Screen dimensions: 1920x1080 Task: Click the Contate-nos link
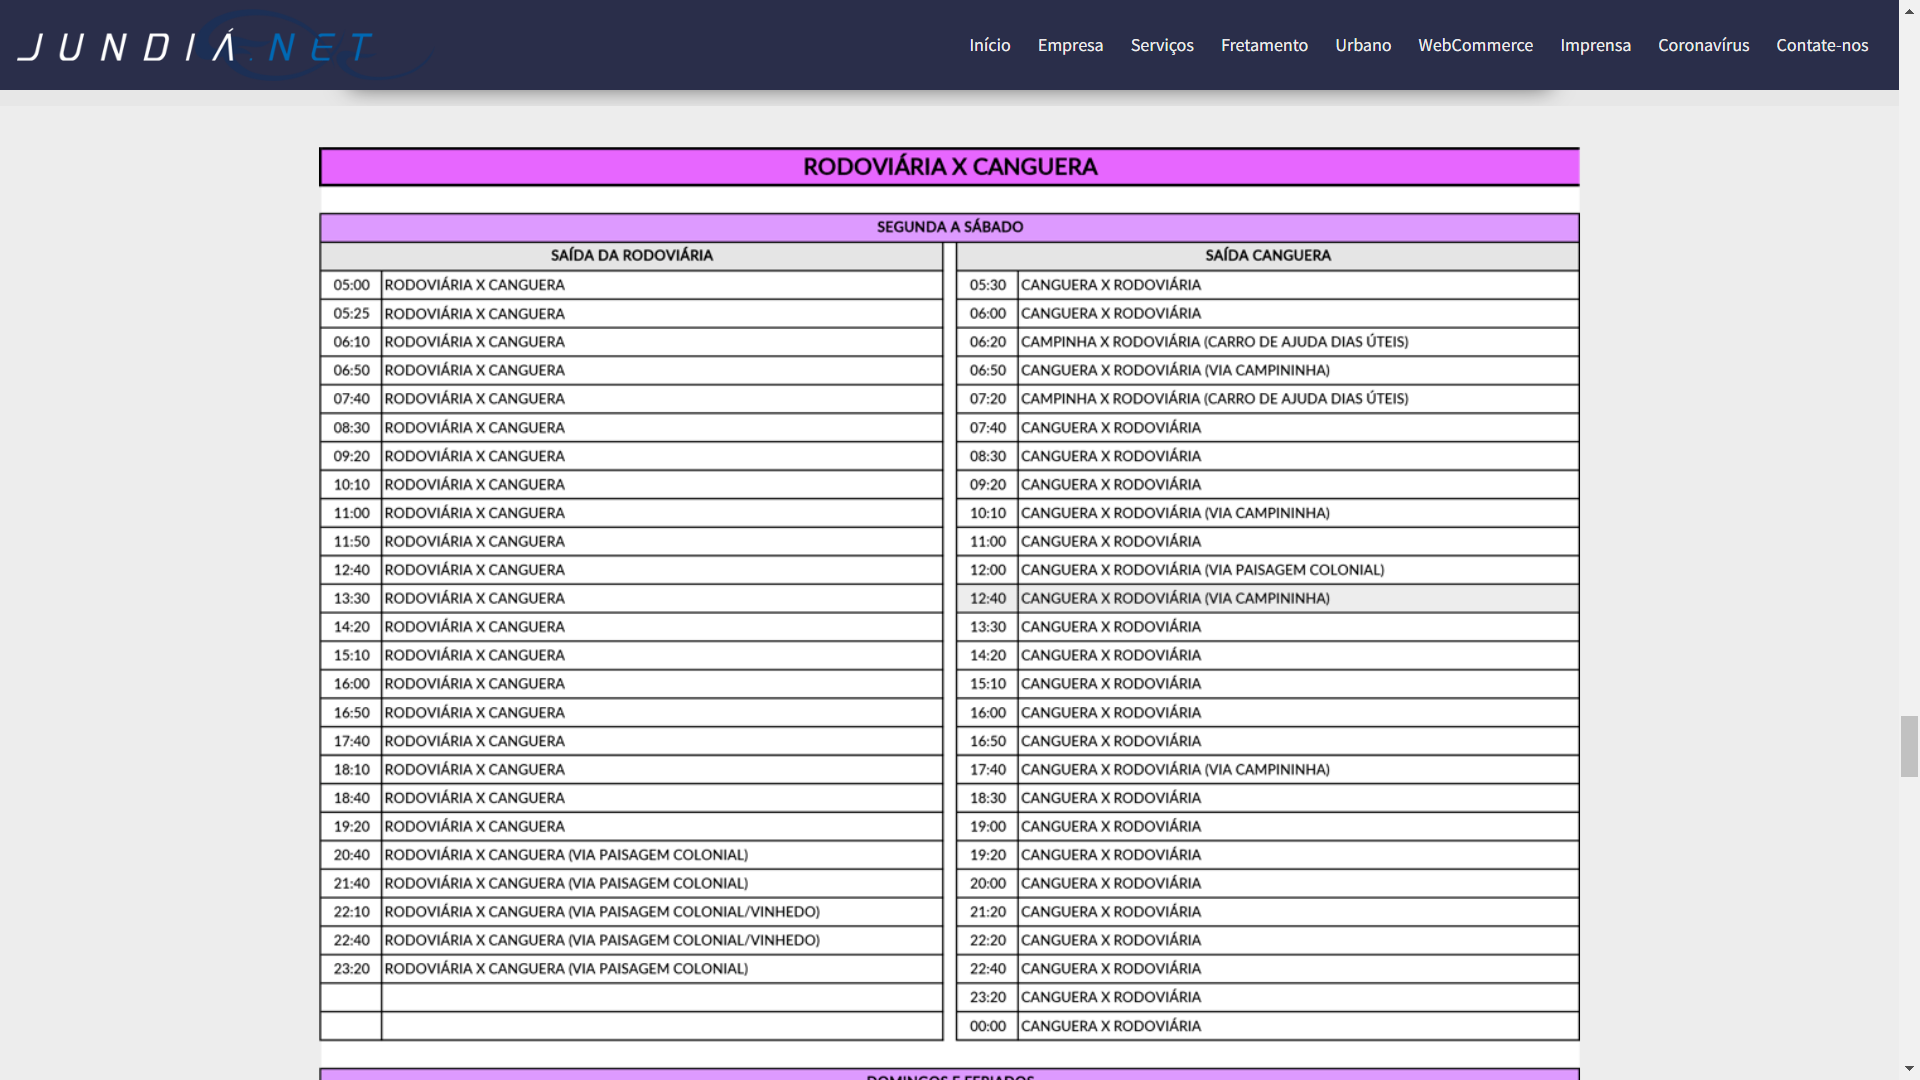tap(1821, 45)
